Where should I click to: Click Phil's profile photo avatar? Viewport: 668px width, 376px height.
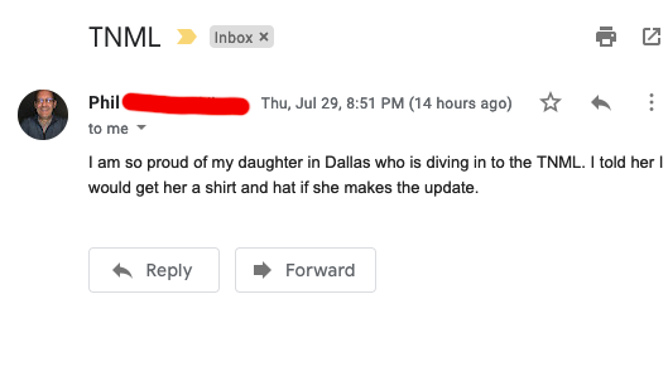(43, 115)
